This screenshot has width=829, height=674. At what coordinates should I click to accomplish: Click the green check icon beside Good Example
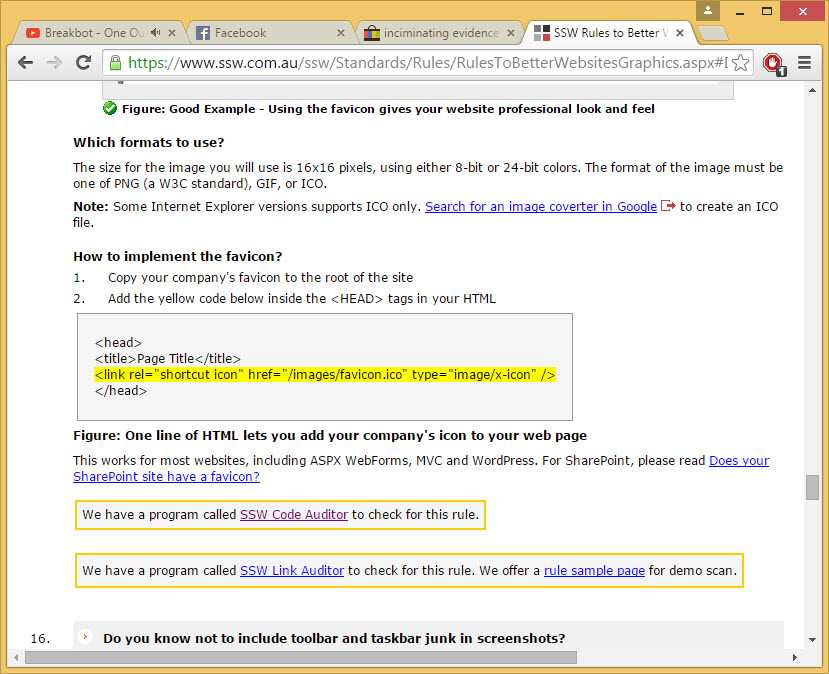point(110,108)
